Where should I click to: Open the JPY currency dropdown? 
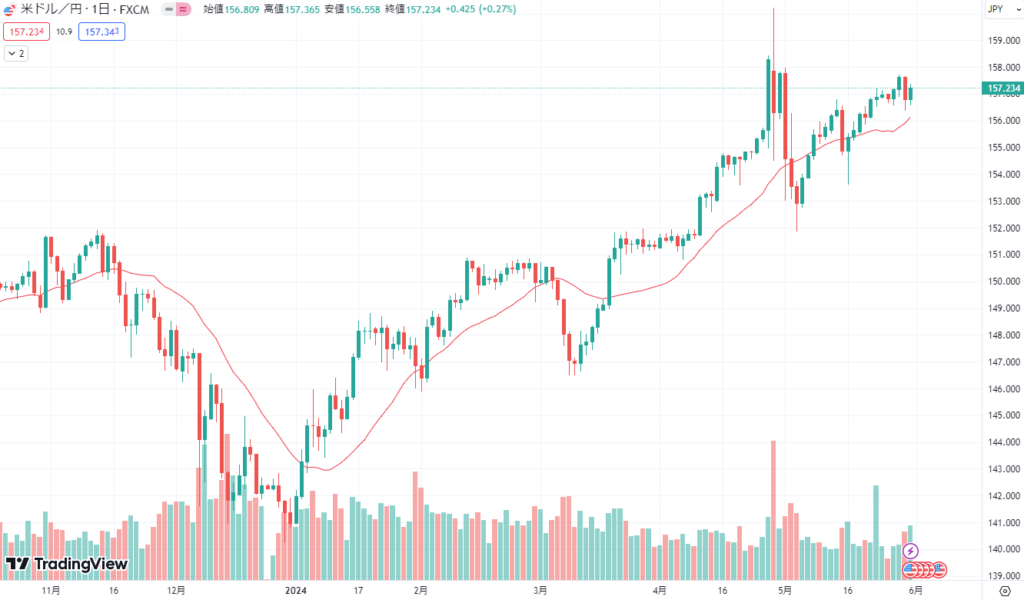tap(995, 9)
